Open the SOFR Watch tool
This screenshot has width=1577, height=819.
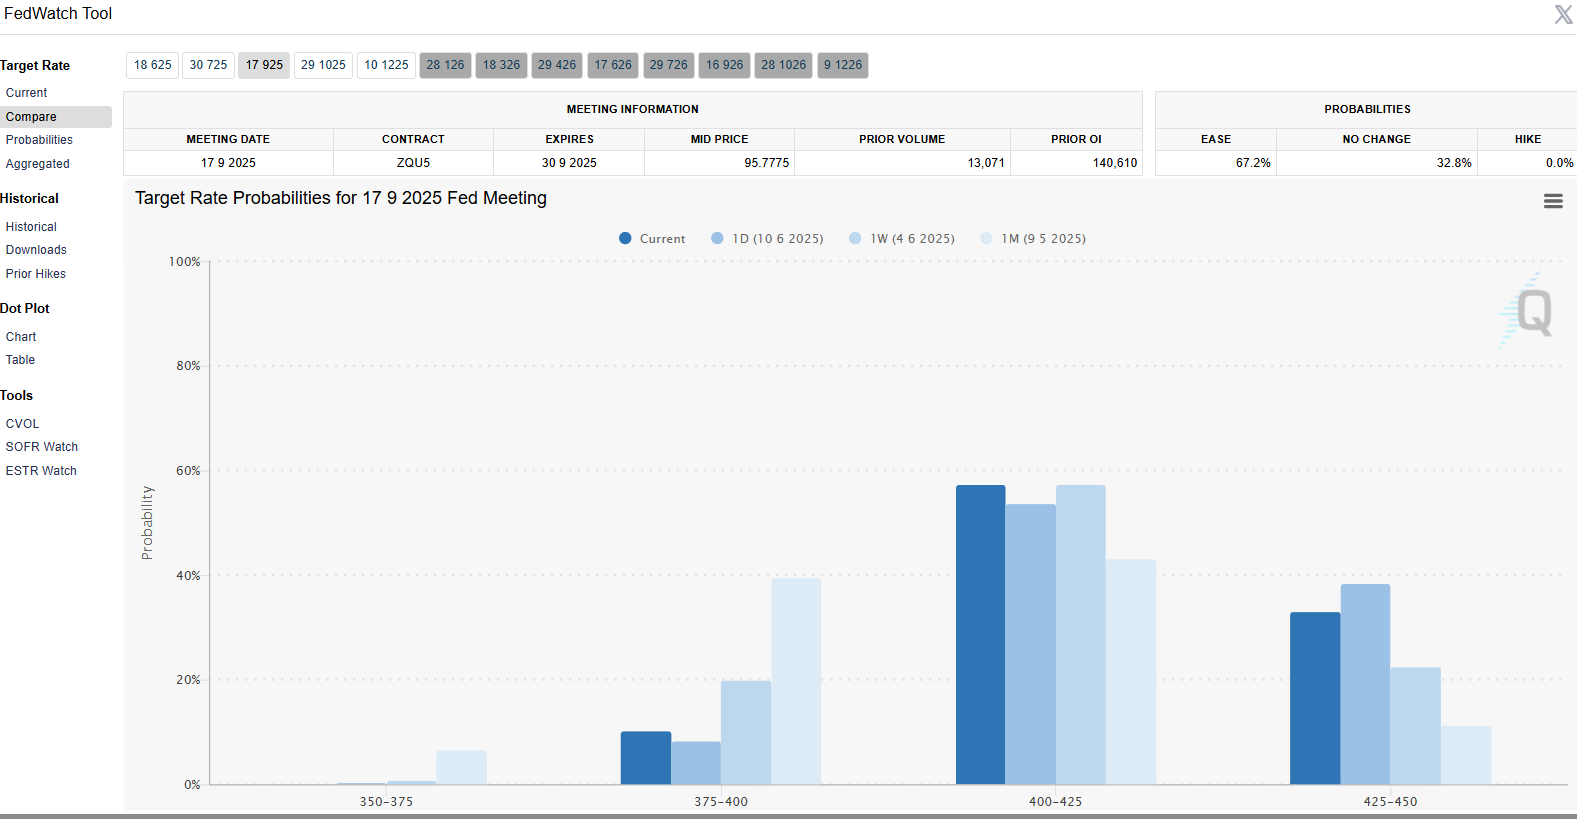click(42, 447)
